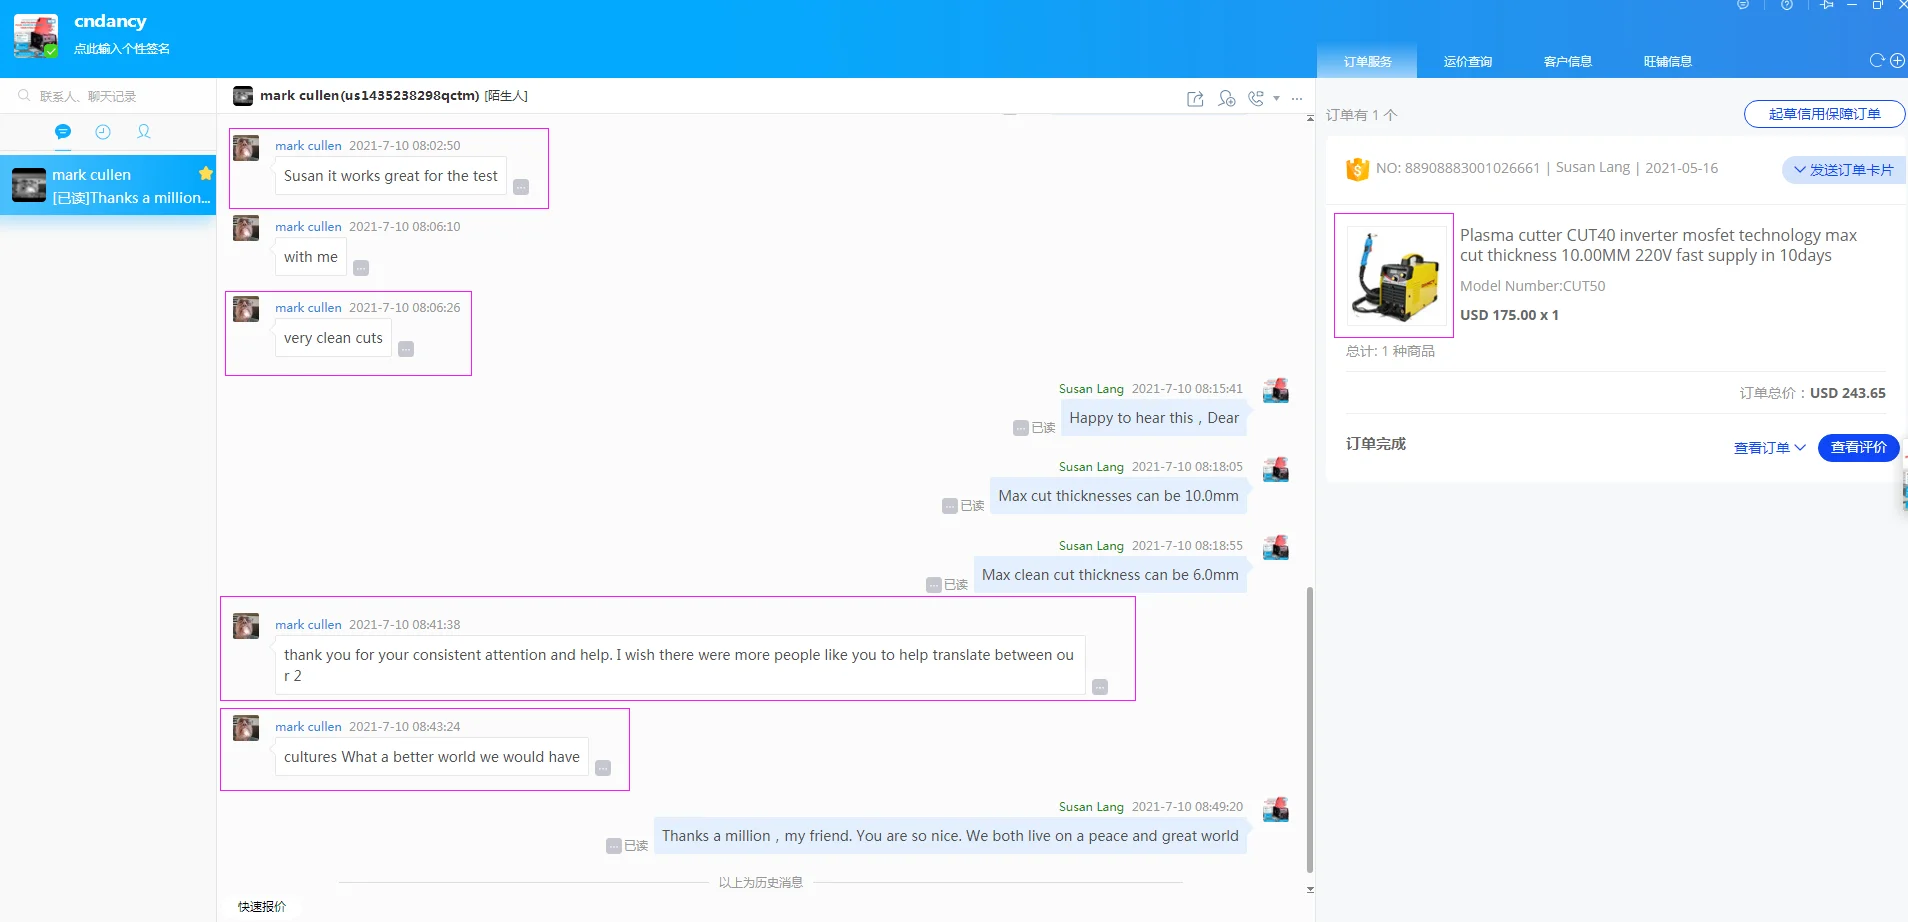Open the Plasma cutter CUT40 product title
This screenshot has width=1908, height=922.
1658,245
